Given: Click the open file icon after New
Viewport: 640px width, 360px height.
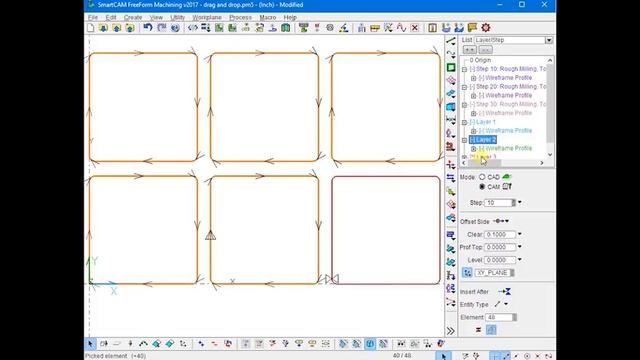Looking at the screenshot, I should 103,28.
